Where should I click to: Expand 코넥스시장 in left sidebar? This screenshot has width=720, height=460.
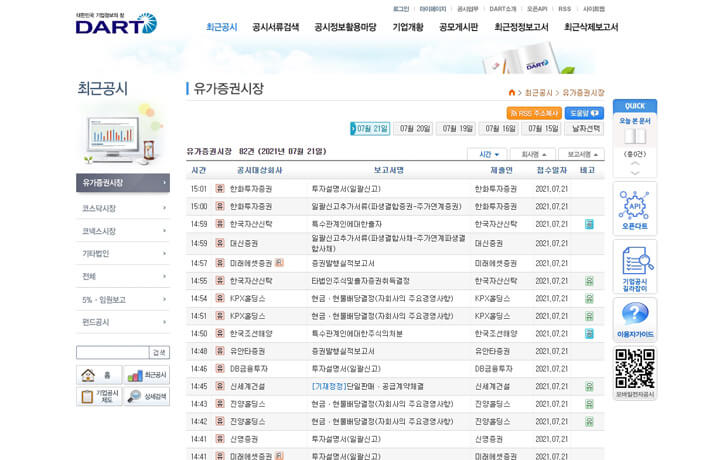123,231
